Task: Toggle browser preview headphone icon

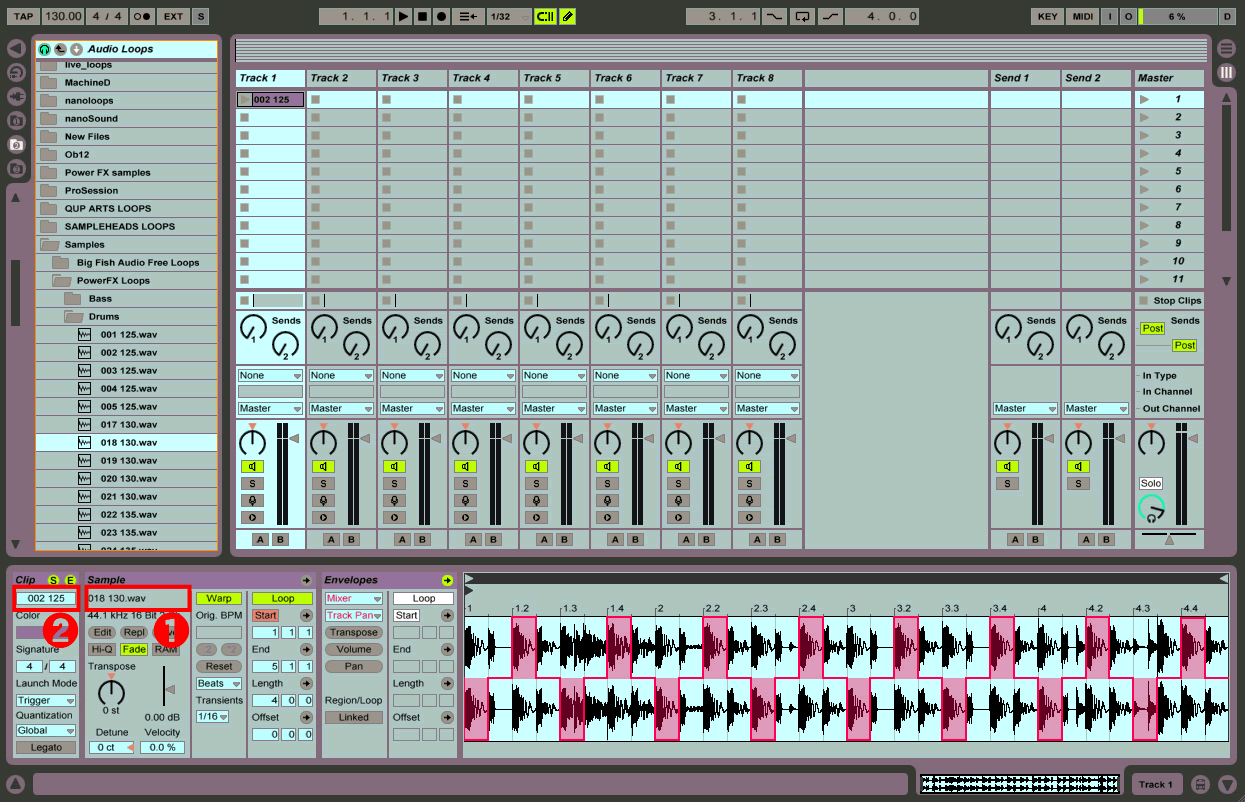Action: click(44, 49)
